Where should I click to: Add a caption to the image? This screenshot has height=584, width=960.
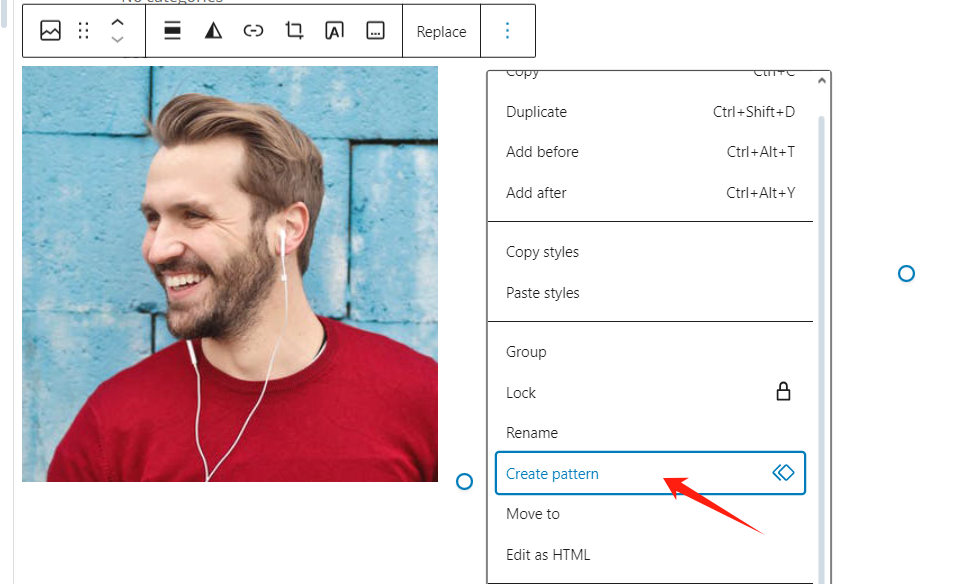(375, 31)
